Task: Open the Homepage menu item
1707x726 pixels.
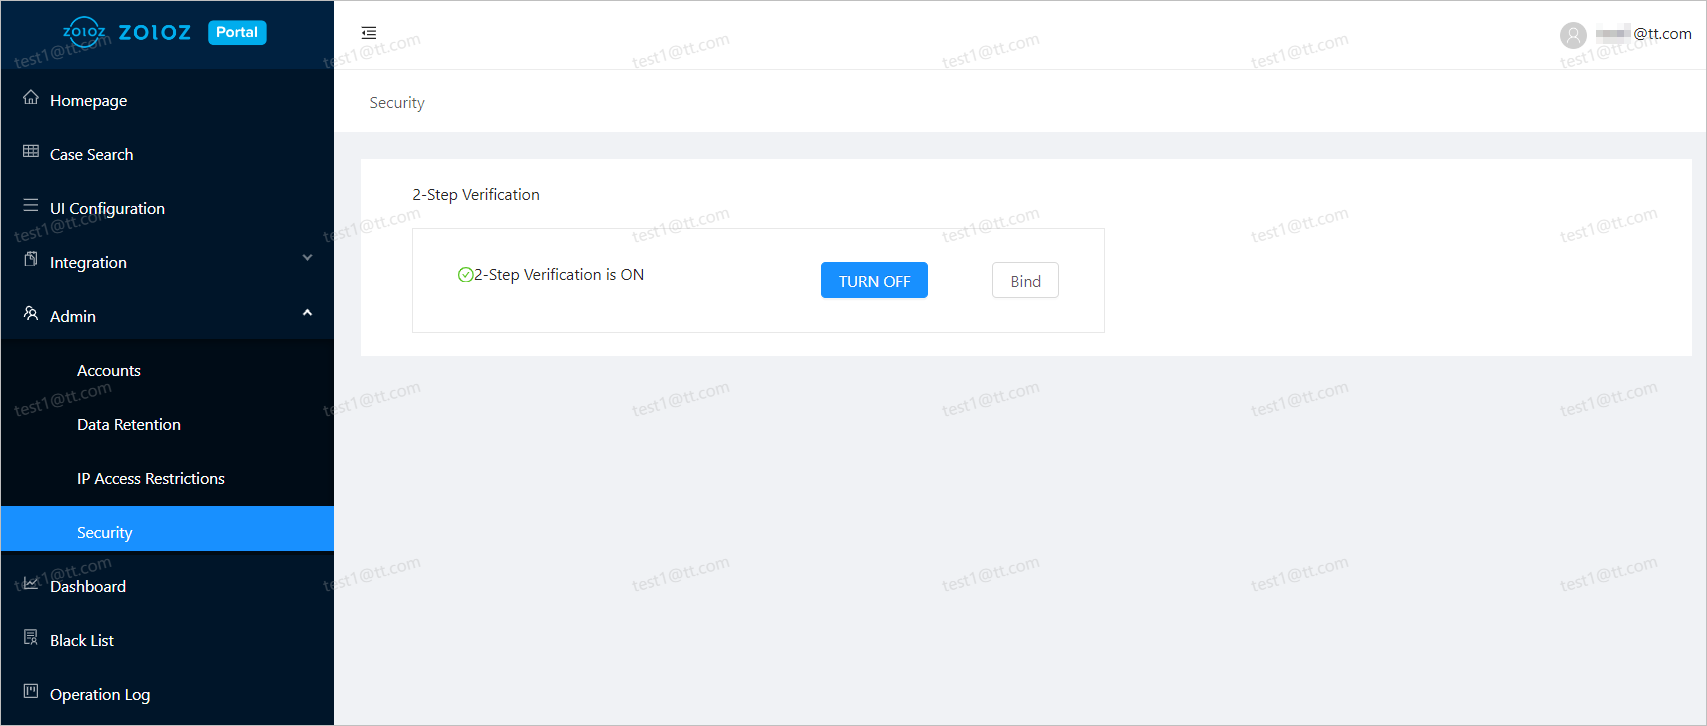Action: point(167,100)
